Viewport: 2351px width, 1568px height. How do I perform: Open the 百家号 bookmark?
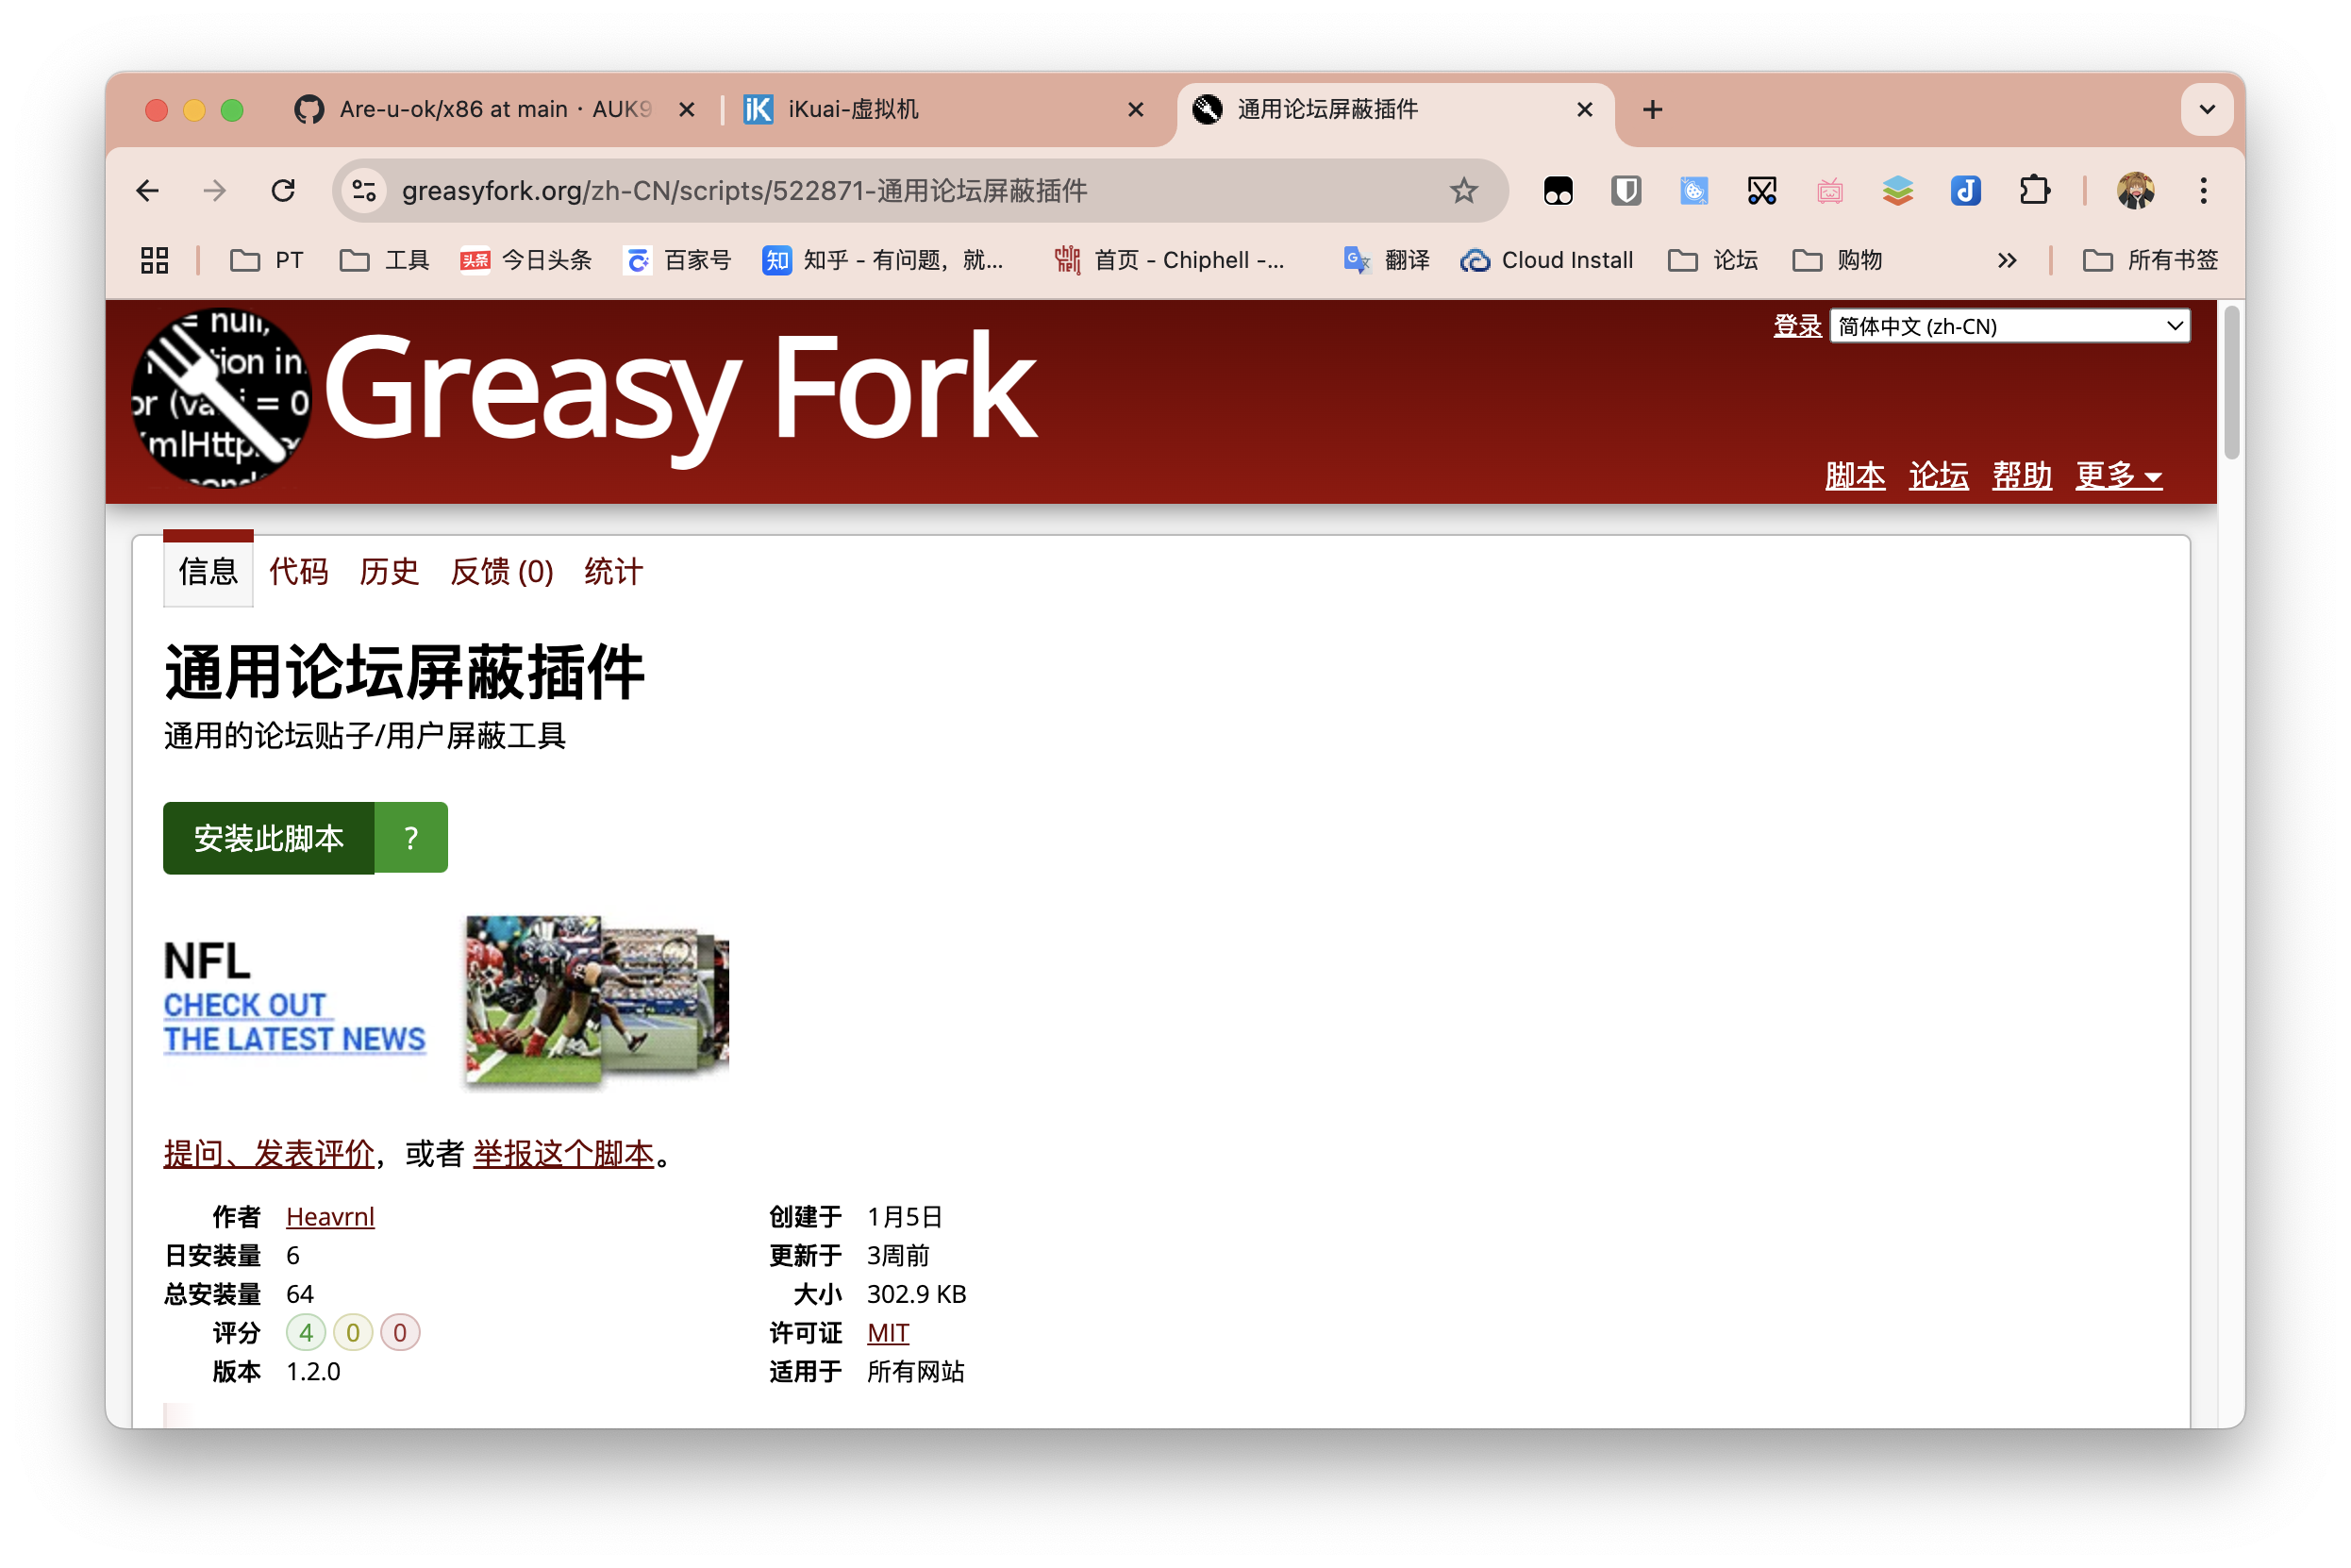tap(678, 261)
